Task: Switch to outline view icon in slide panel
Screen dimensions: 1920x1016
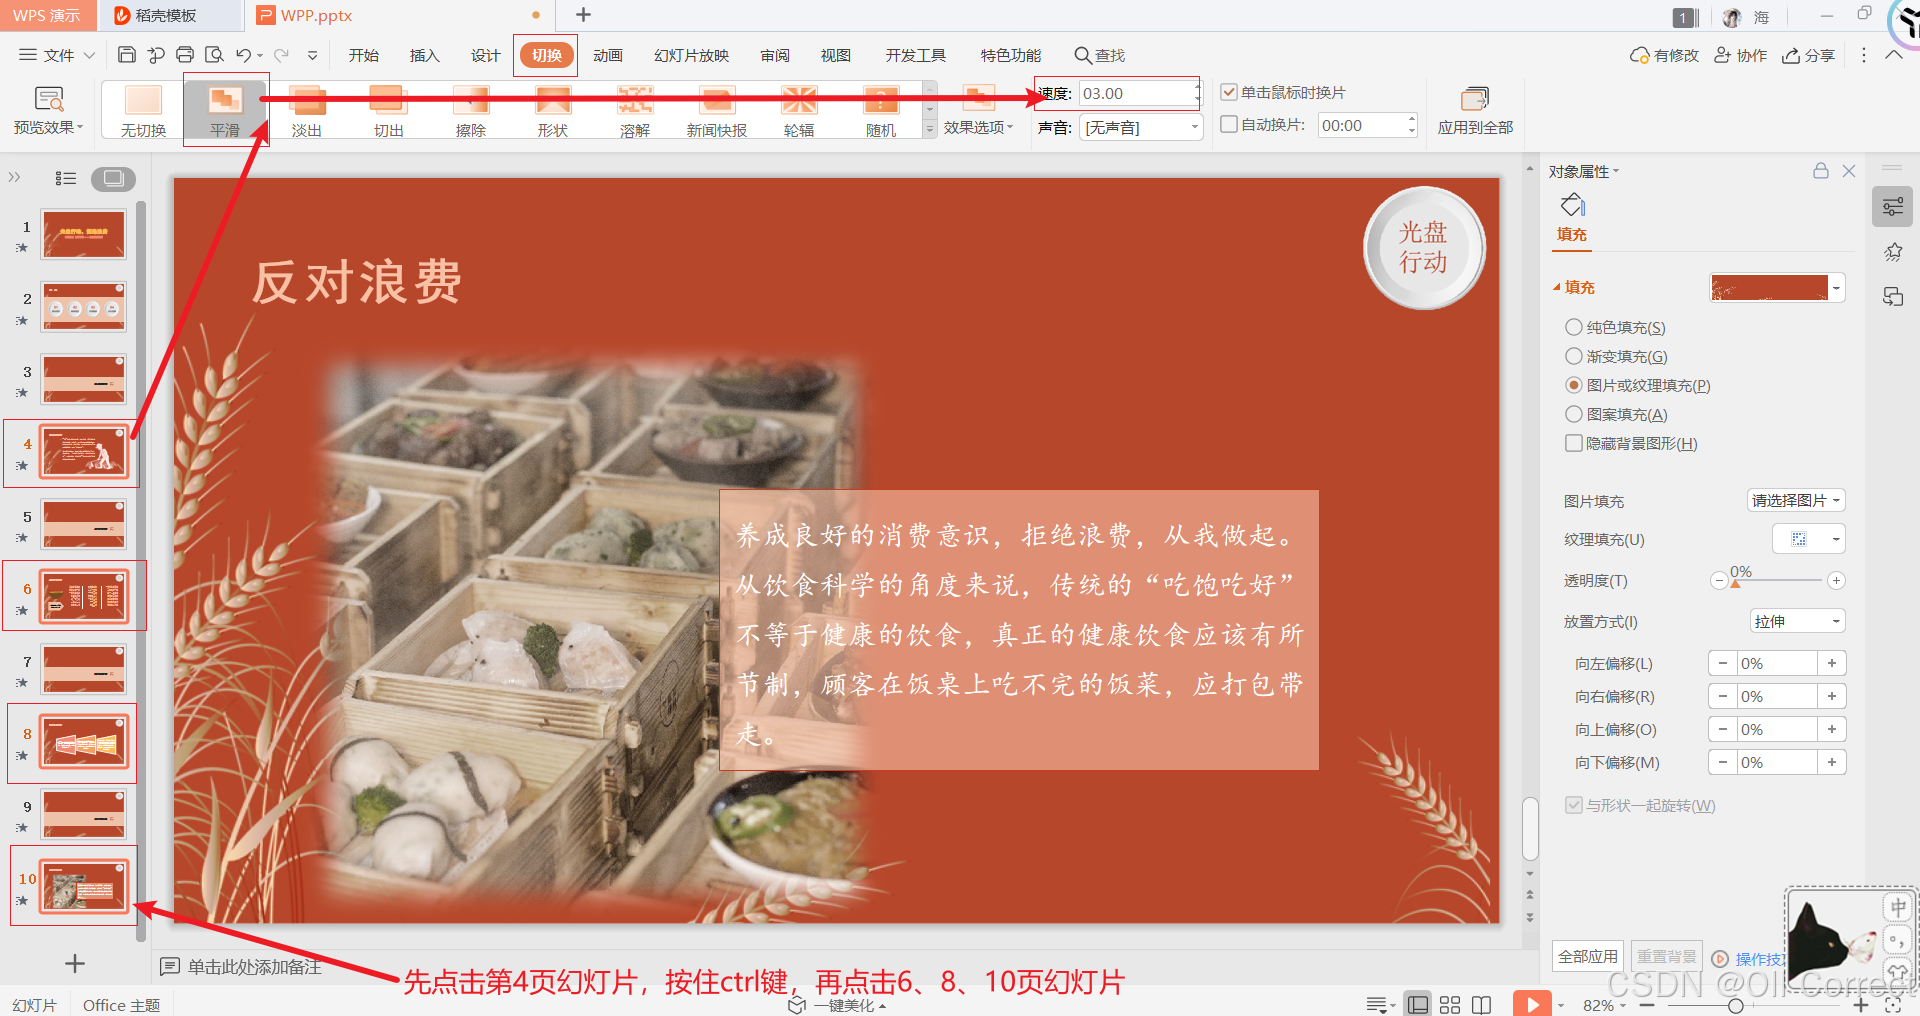Action: [x=66, y=178]
